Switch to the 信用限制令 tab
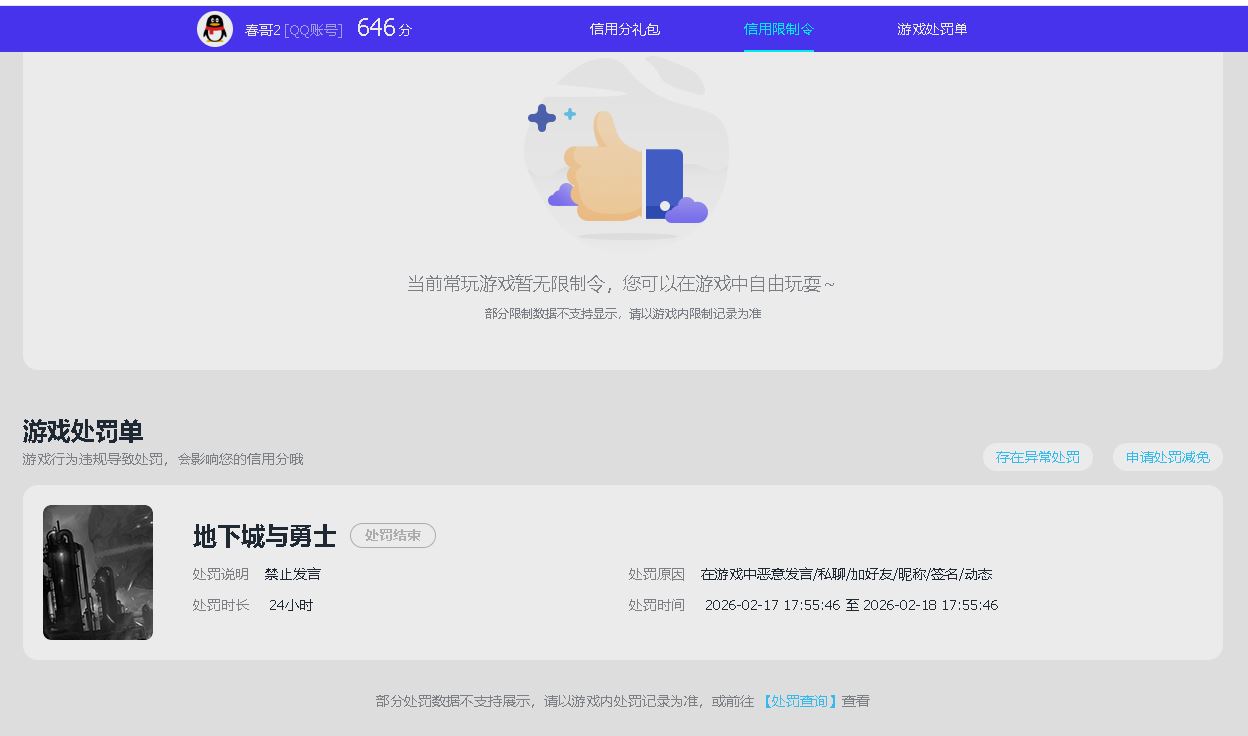Viewport: 1248px width, 736px height. (x=778, y=29)
